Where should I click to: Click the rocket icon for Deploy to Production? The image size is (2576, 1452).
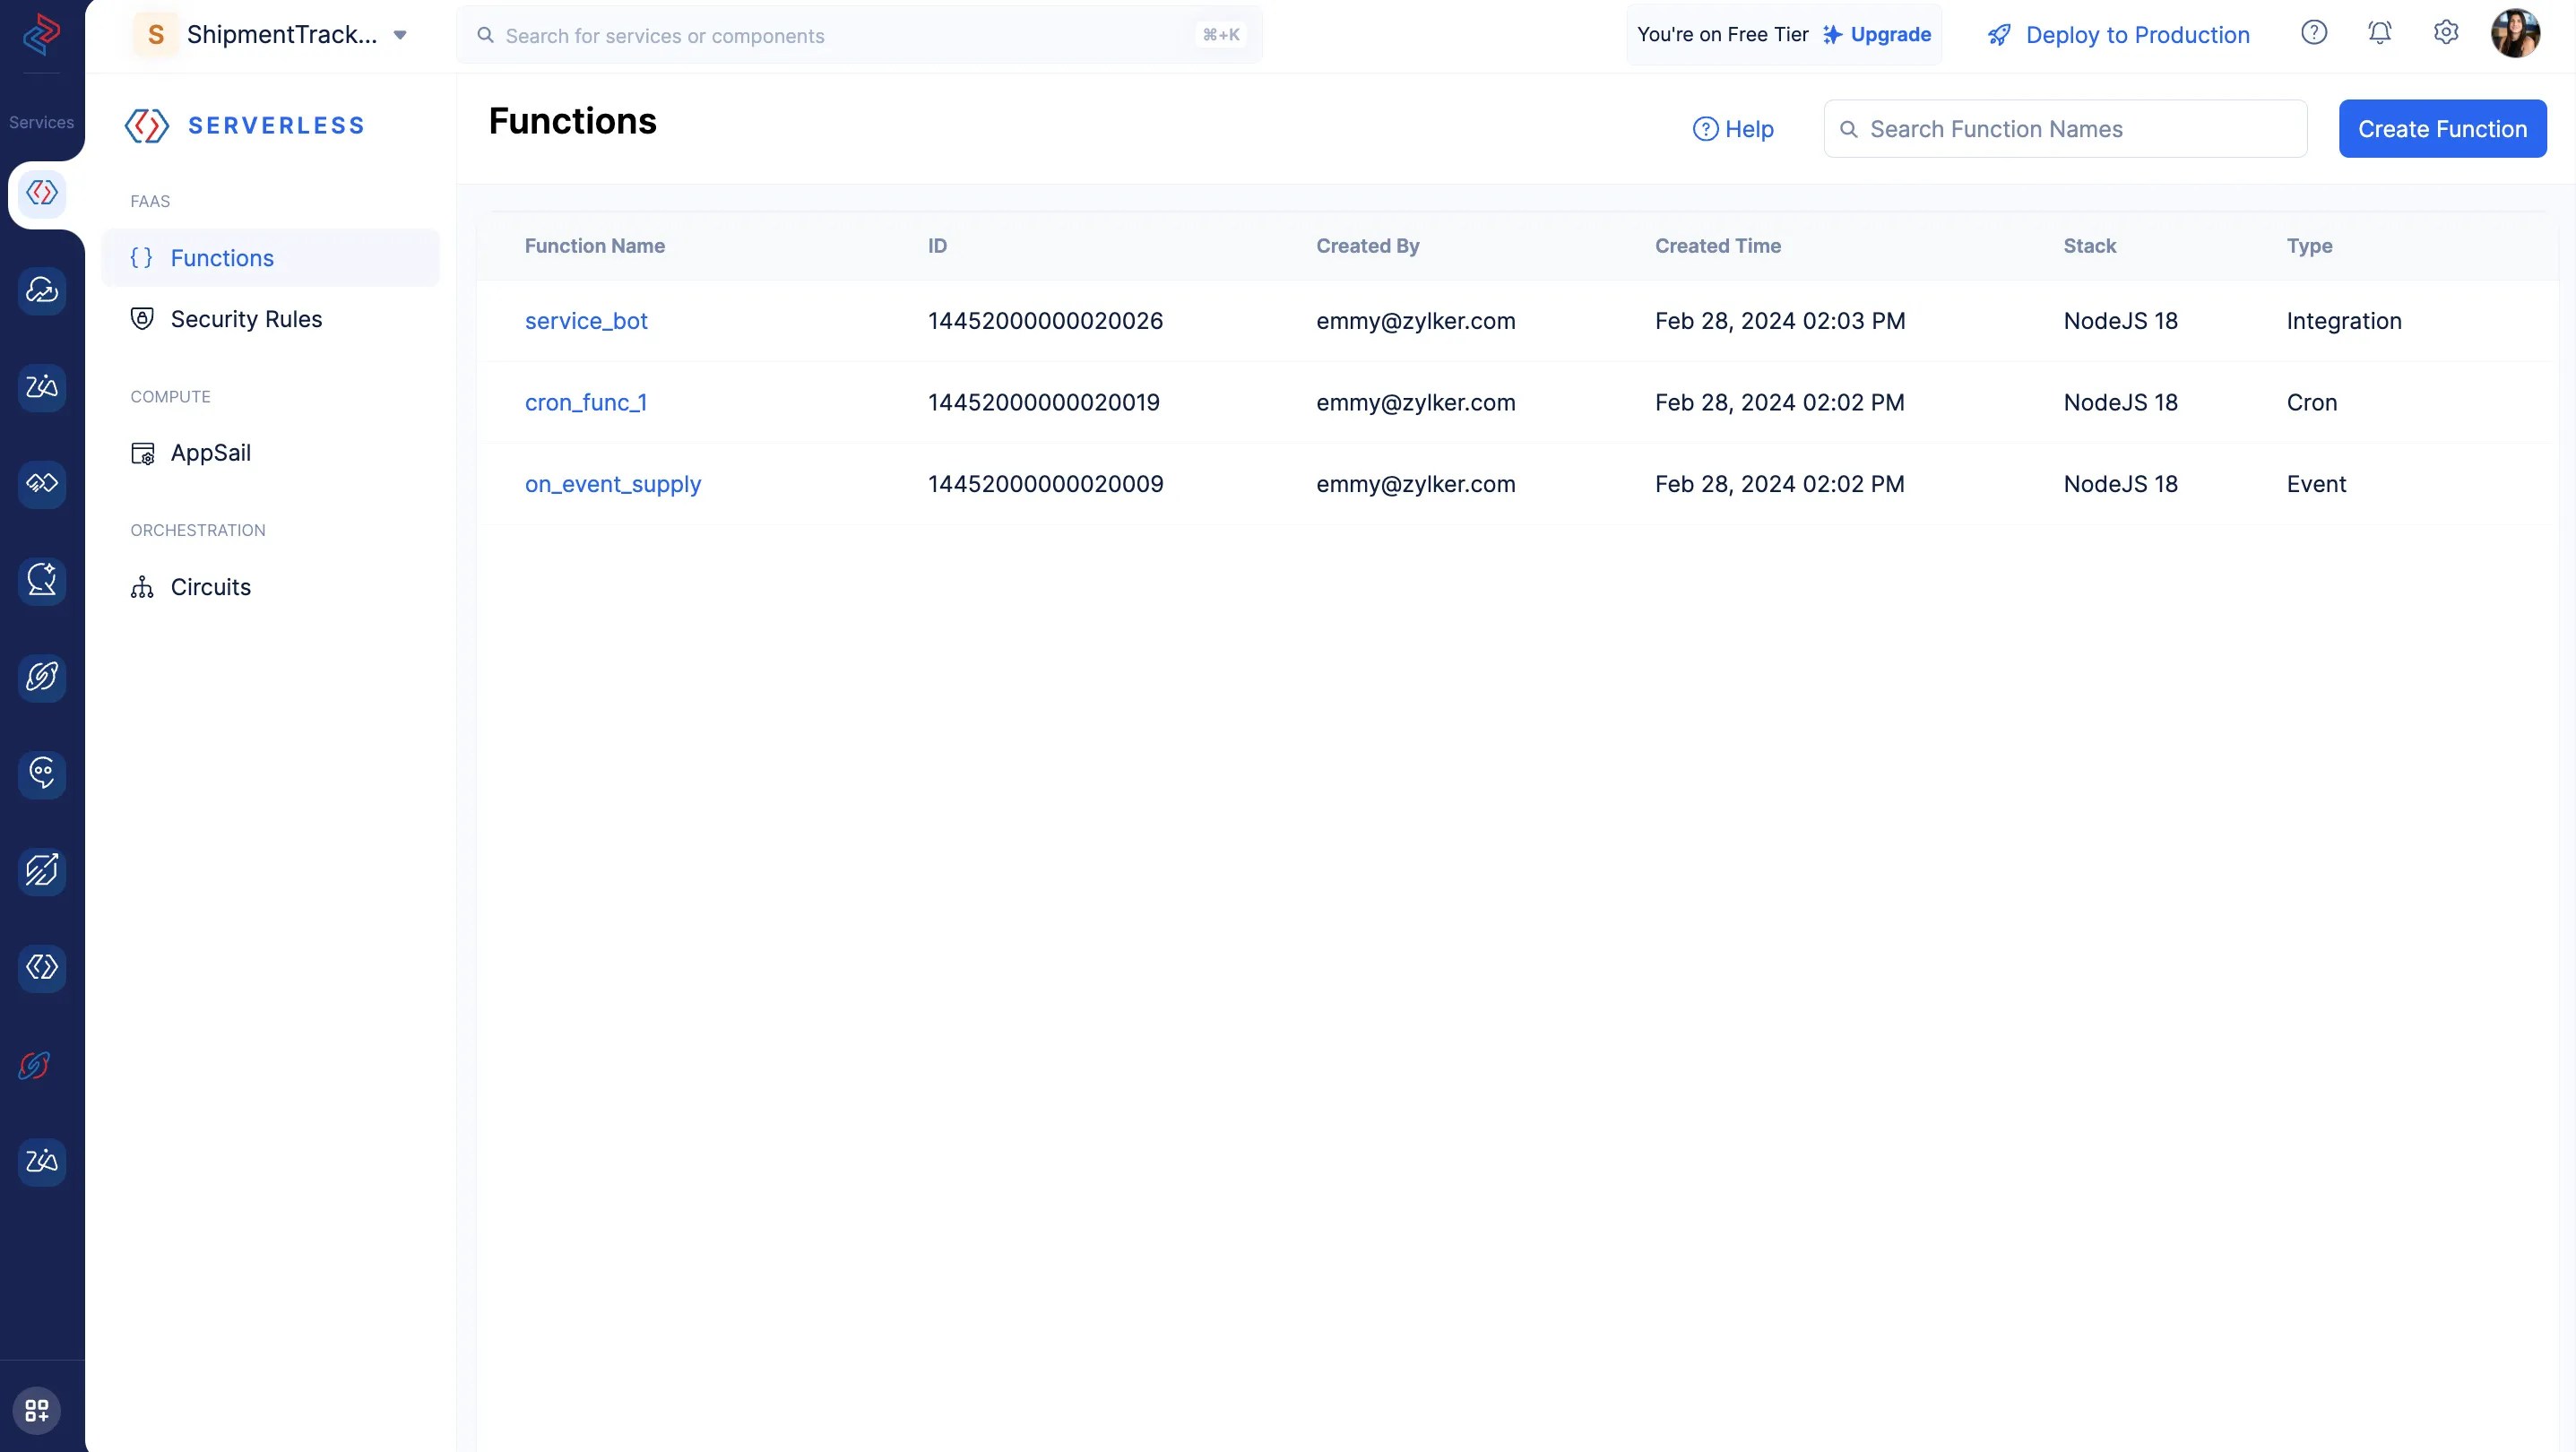point(1998,35)
